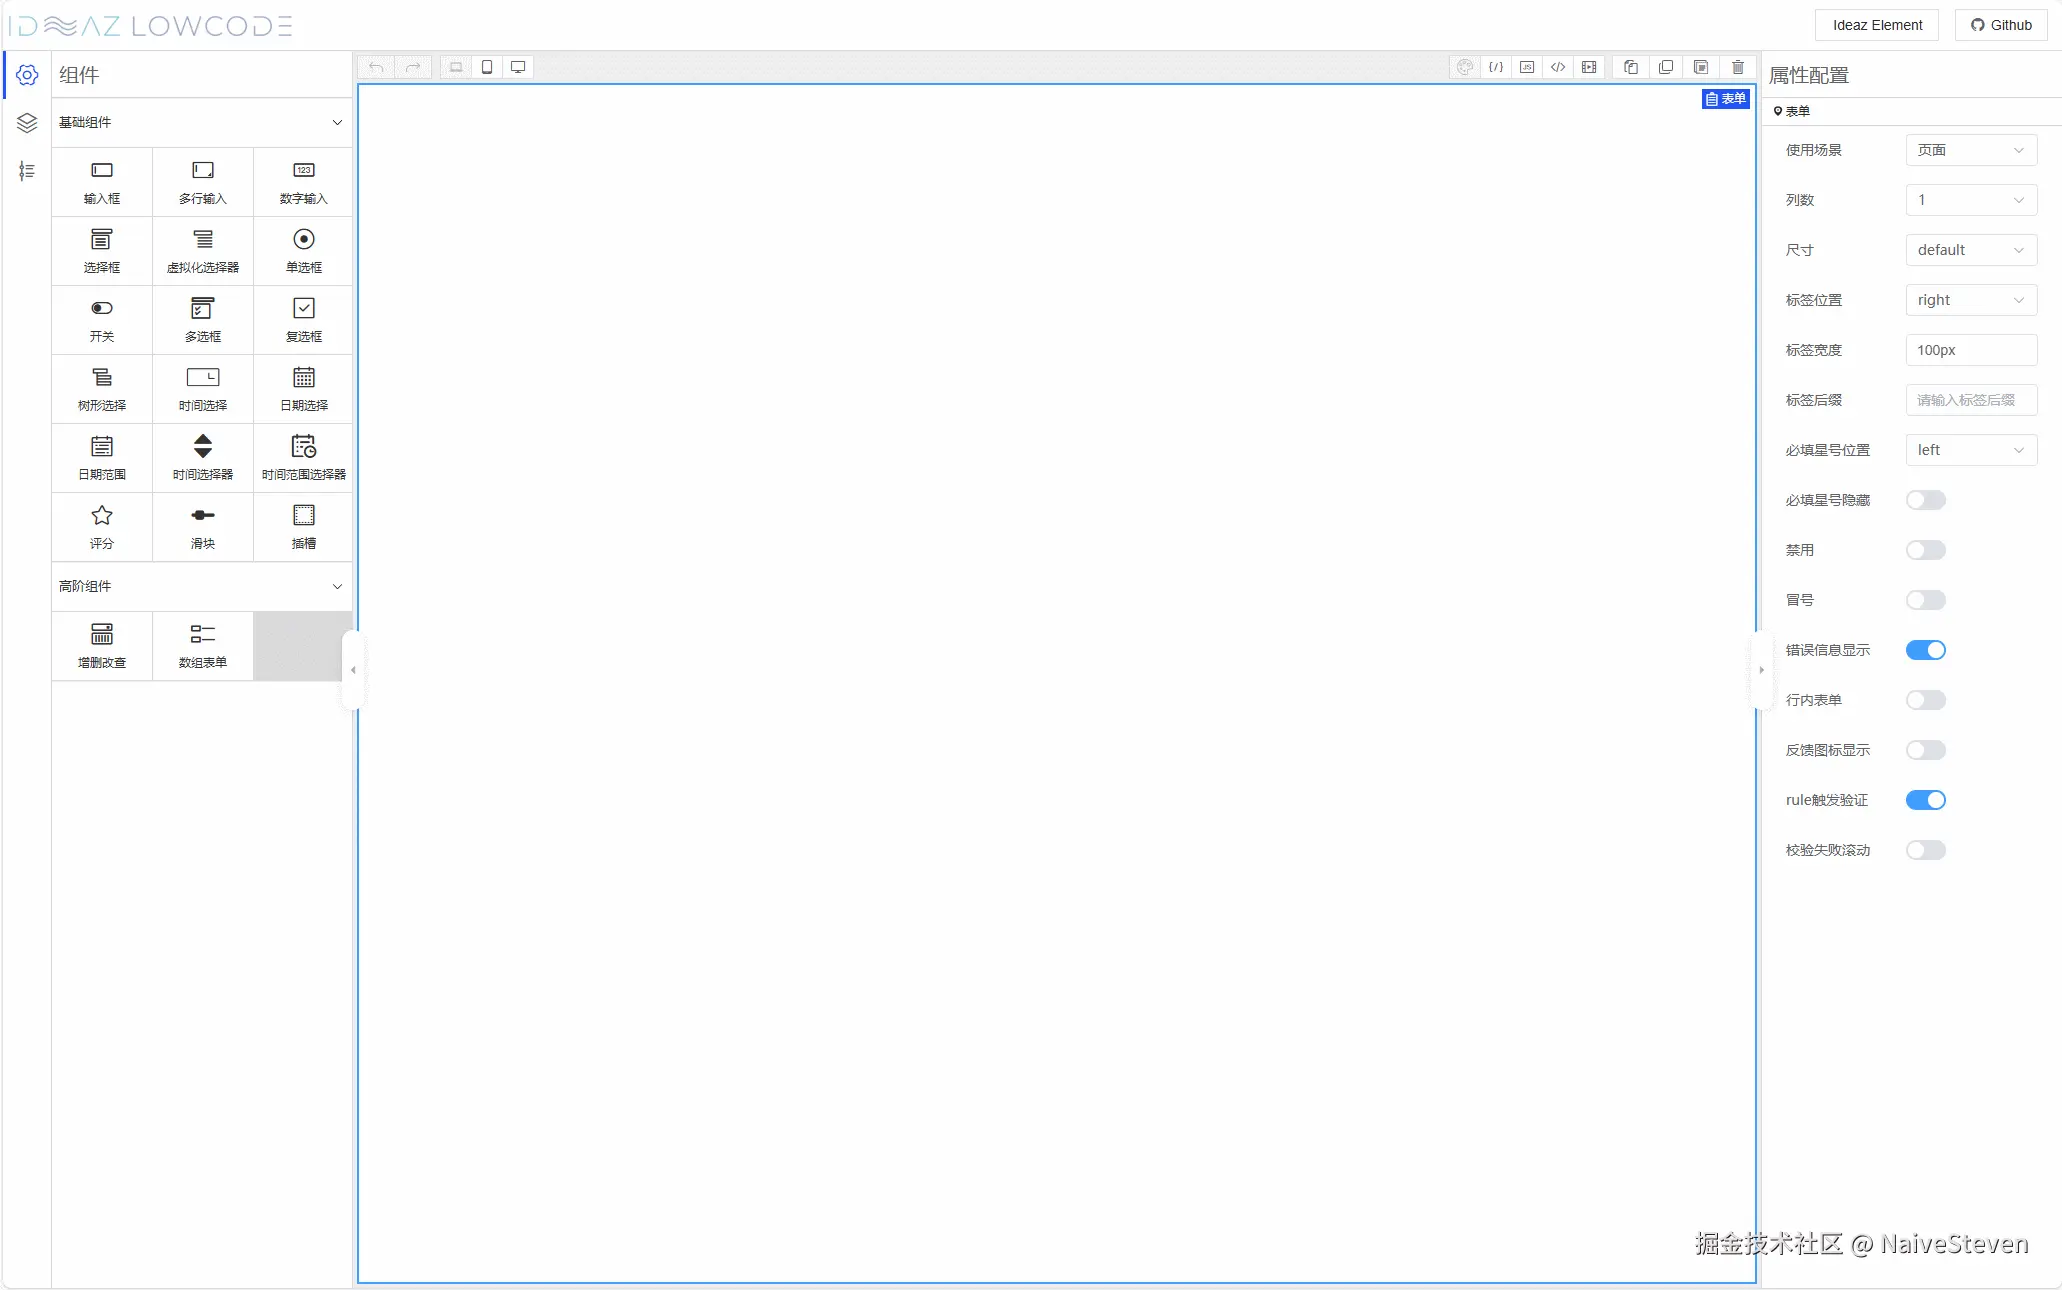Open the layers panel in left sidebar
The image size is (2062, 1290).
click(x=27, y=123)
